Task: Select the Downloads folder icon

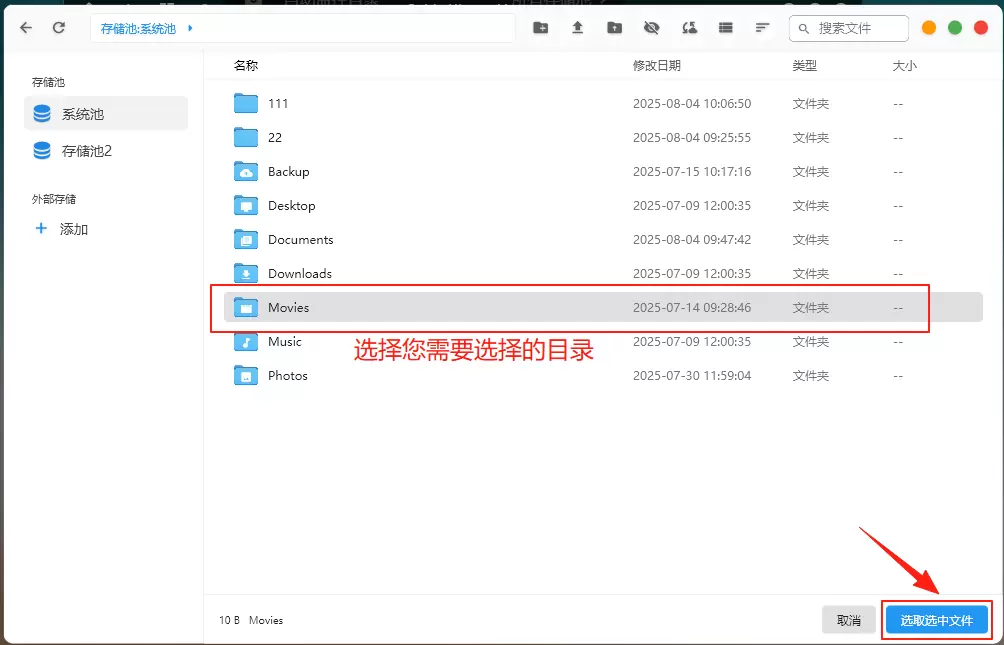Action: [x=246, y=273]
